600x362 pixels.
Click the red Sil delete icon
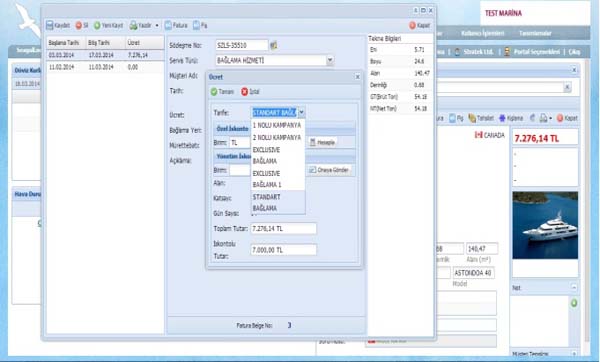click(x=78, y=26)
